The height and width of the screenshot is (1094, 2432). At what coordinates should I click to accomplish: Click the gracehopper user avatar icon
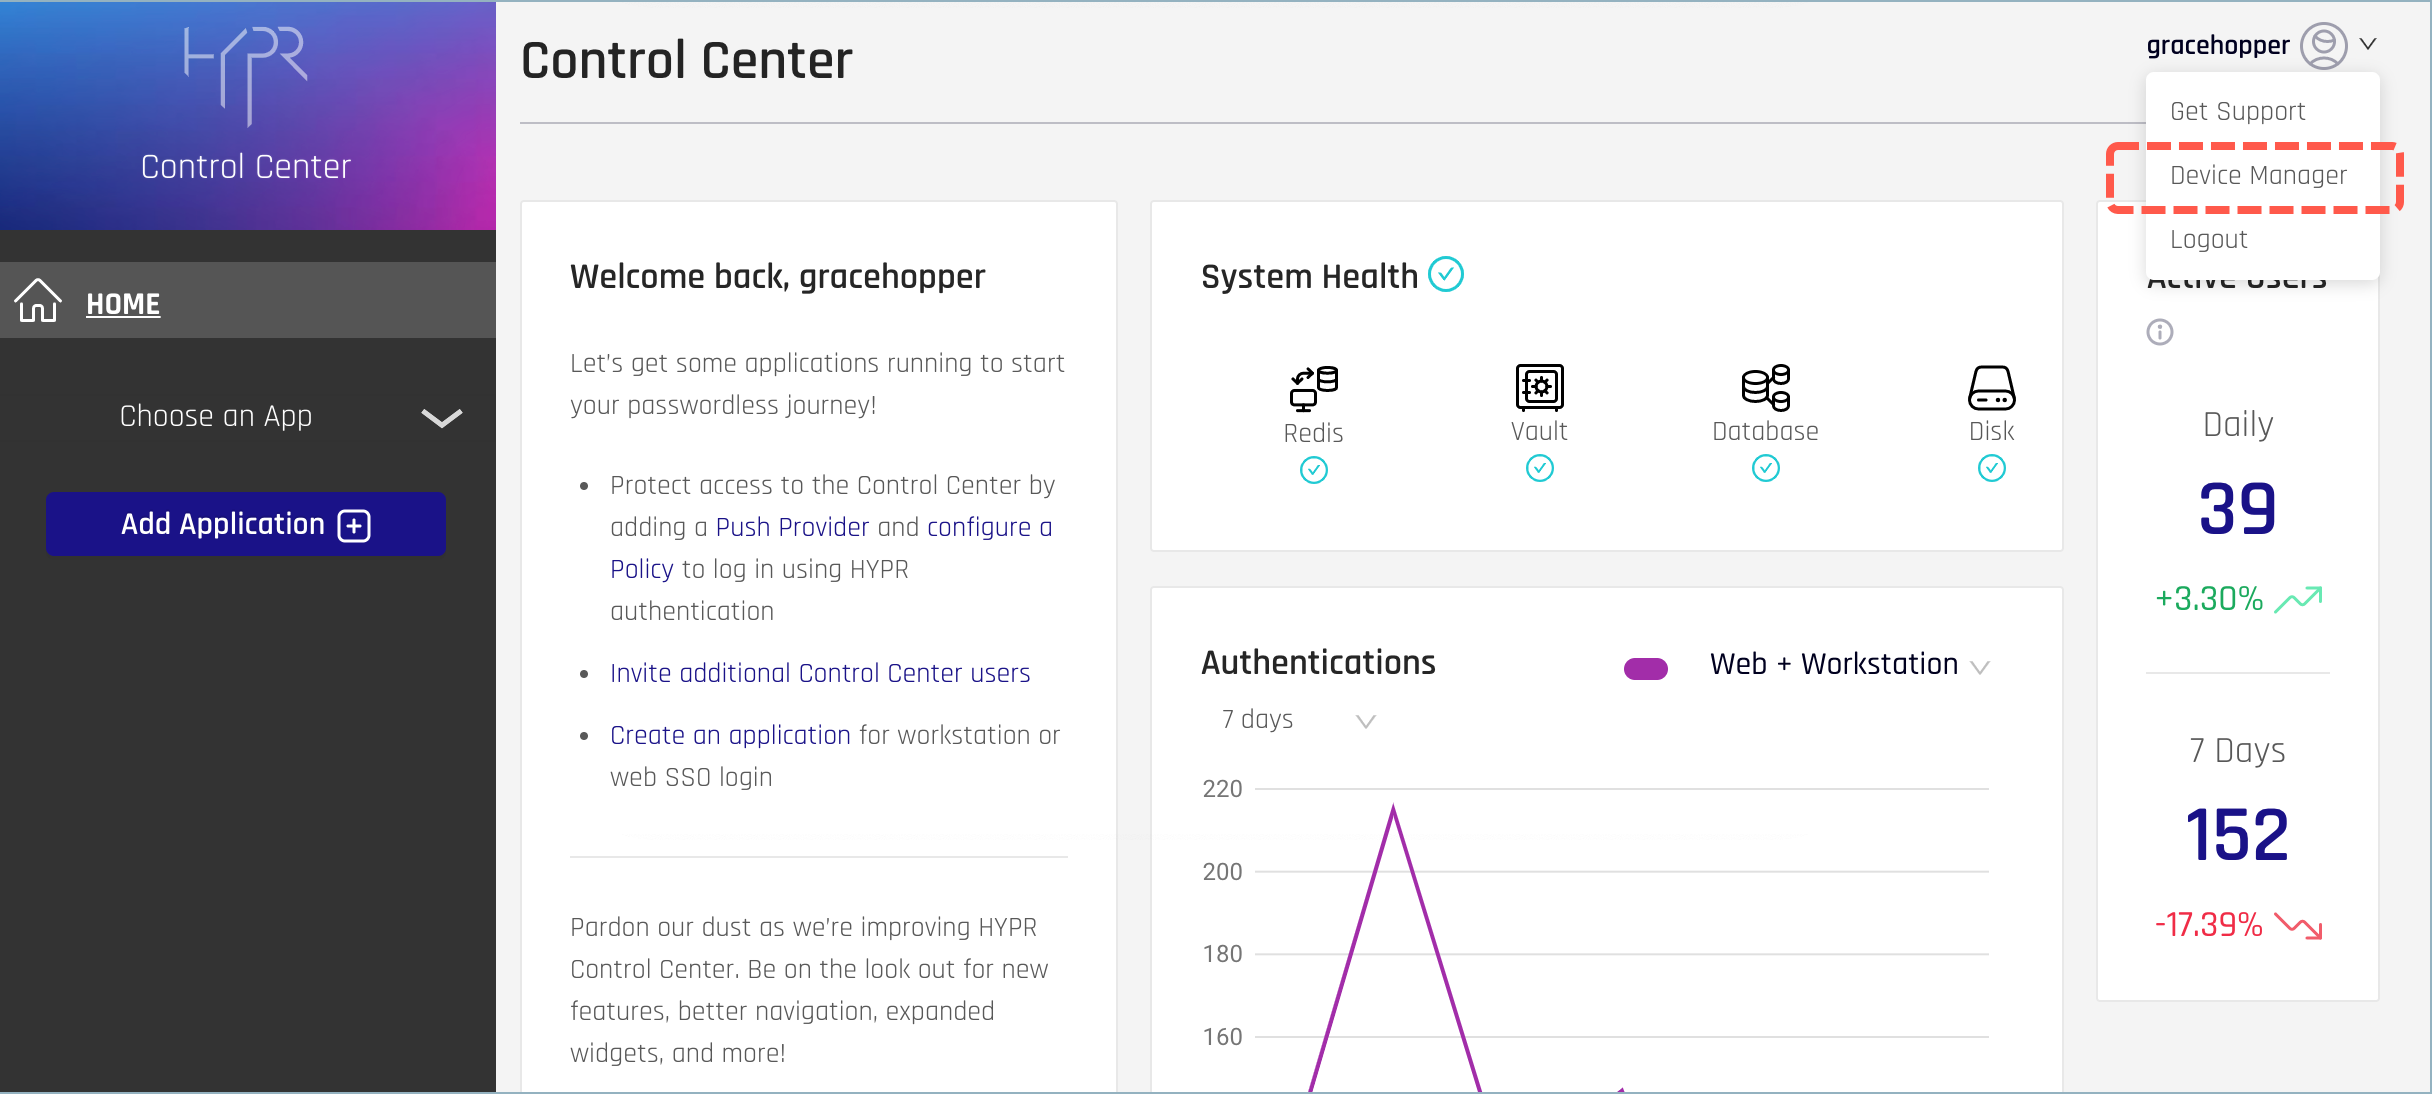[x=2323, y=45]
